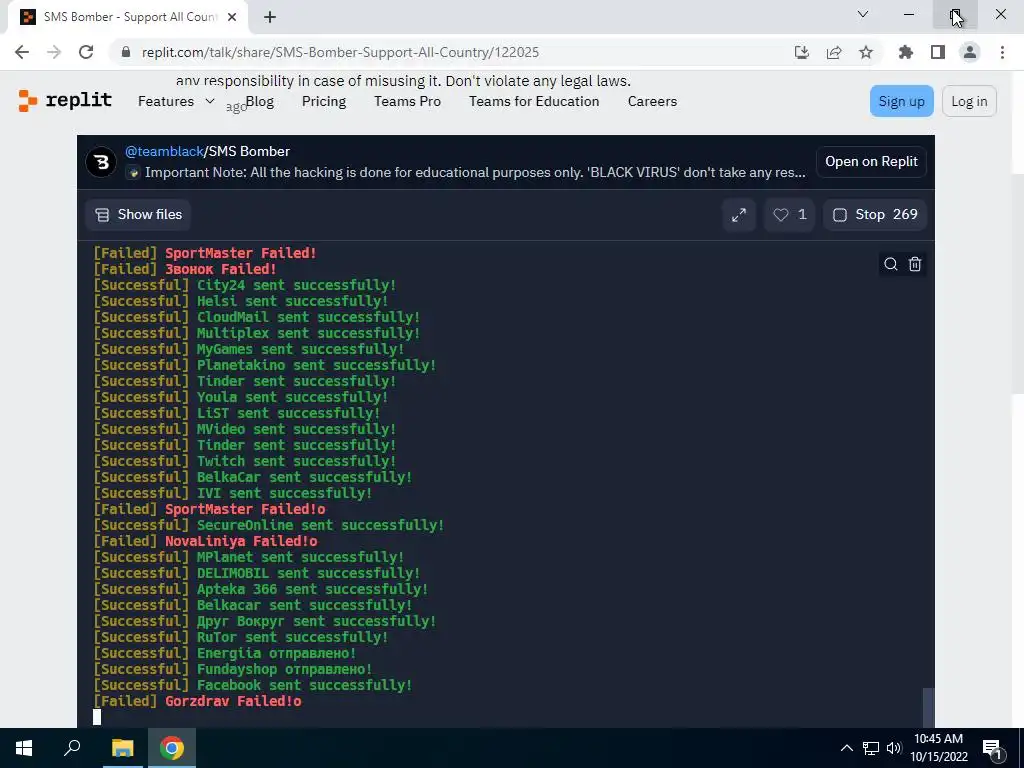Click the Replit logo in the header
This screenshot has width=1024, height=768.
click(65, 101)
